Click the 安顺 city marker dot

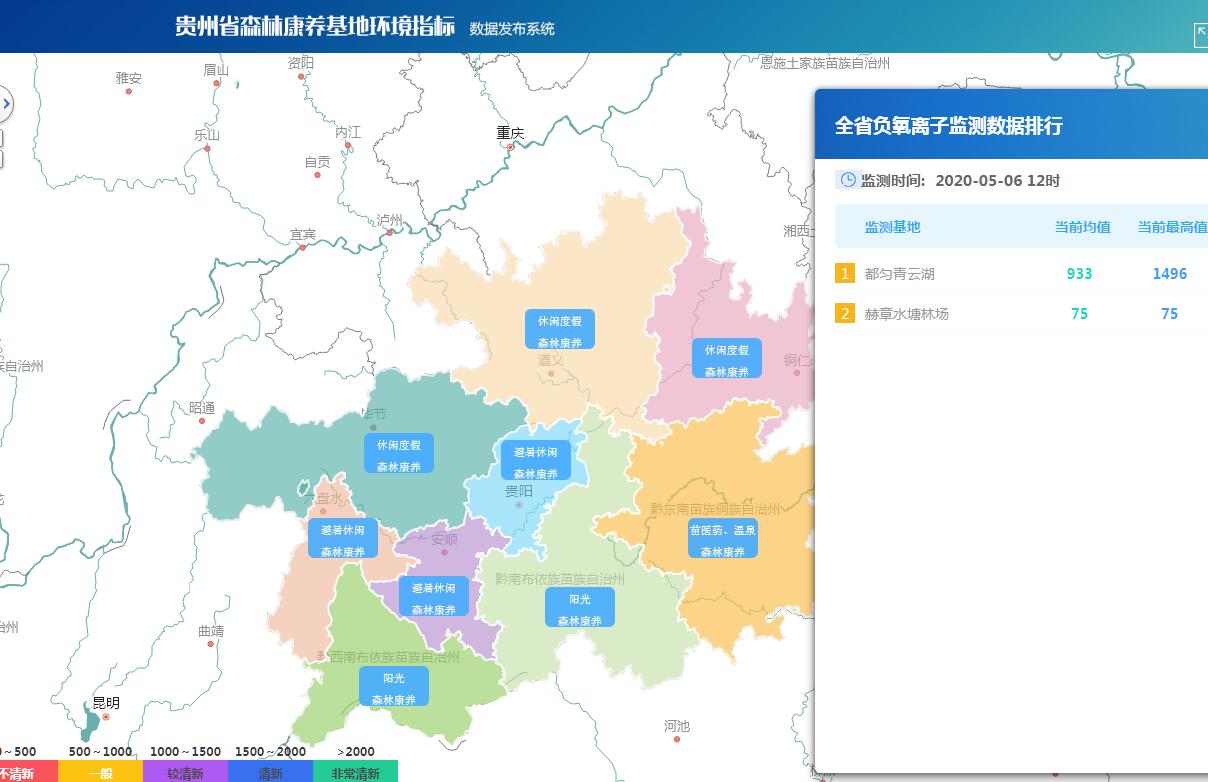click(445, 552)
